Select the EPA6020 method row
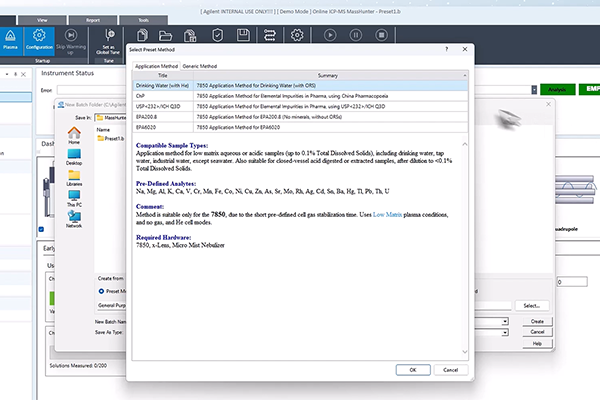 point(300,127)
